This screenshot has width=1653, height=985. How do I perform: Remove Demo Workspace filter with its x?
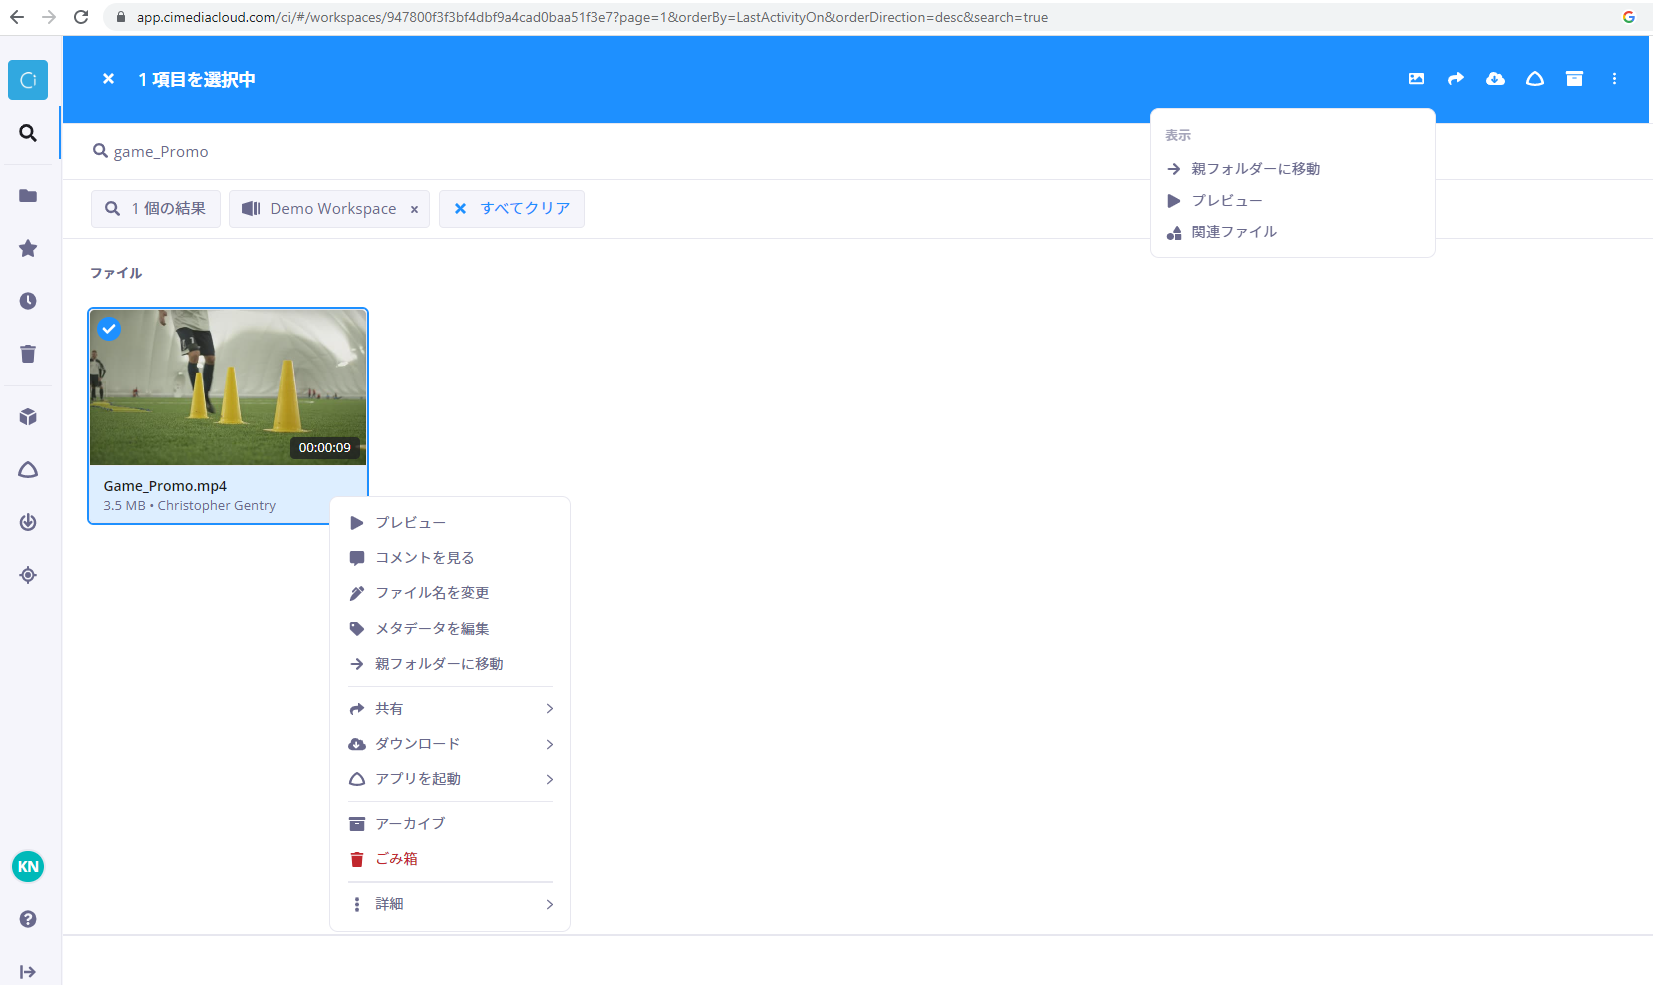[414, 210]
